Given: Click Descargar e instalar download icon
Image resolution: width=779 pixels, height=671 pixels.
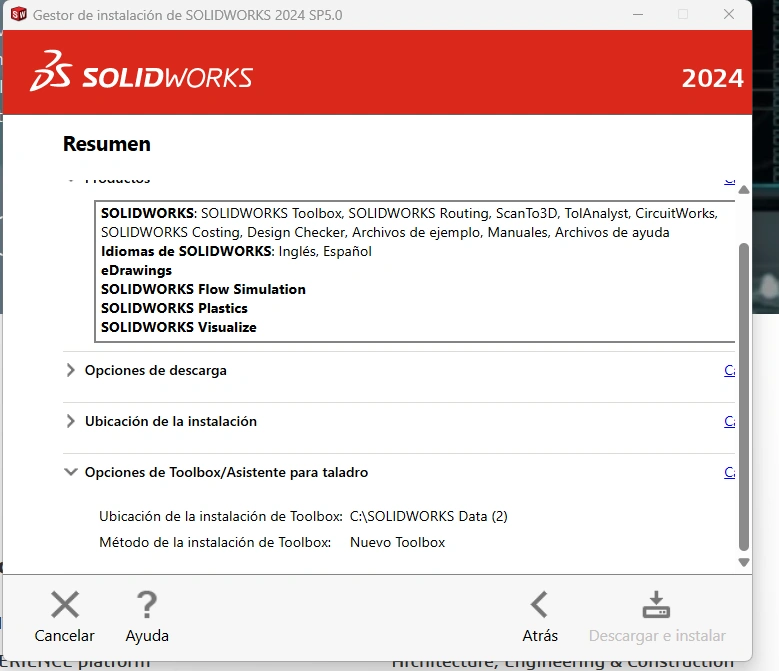Looking at the screenshot, I should click(x=656, y=604).
